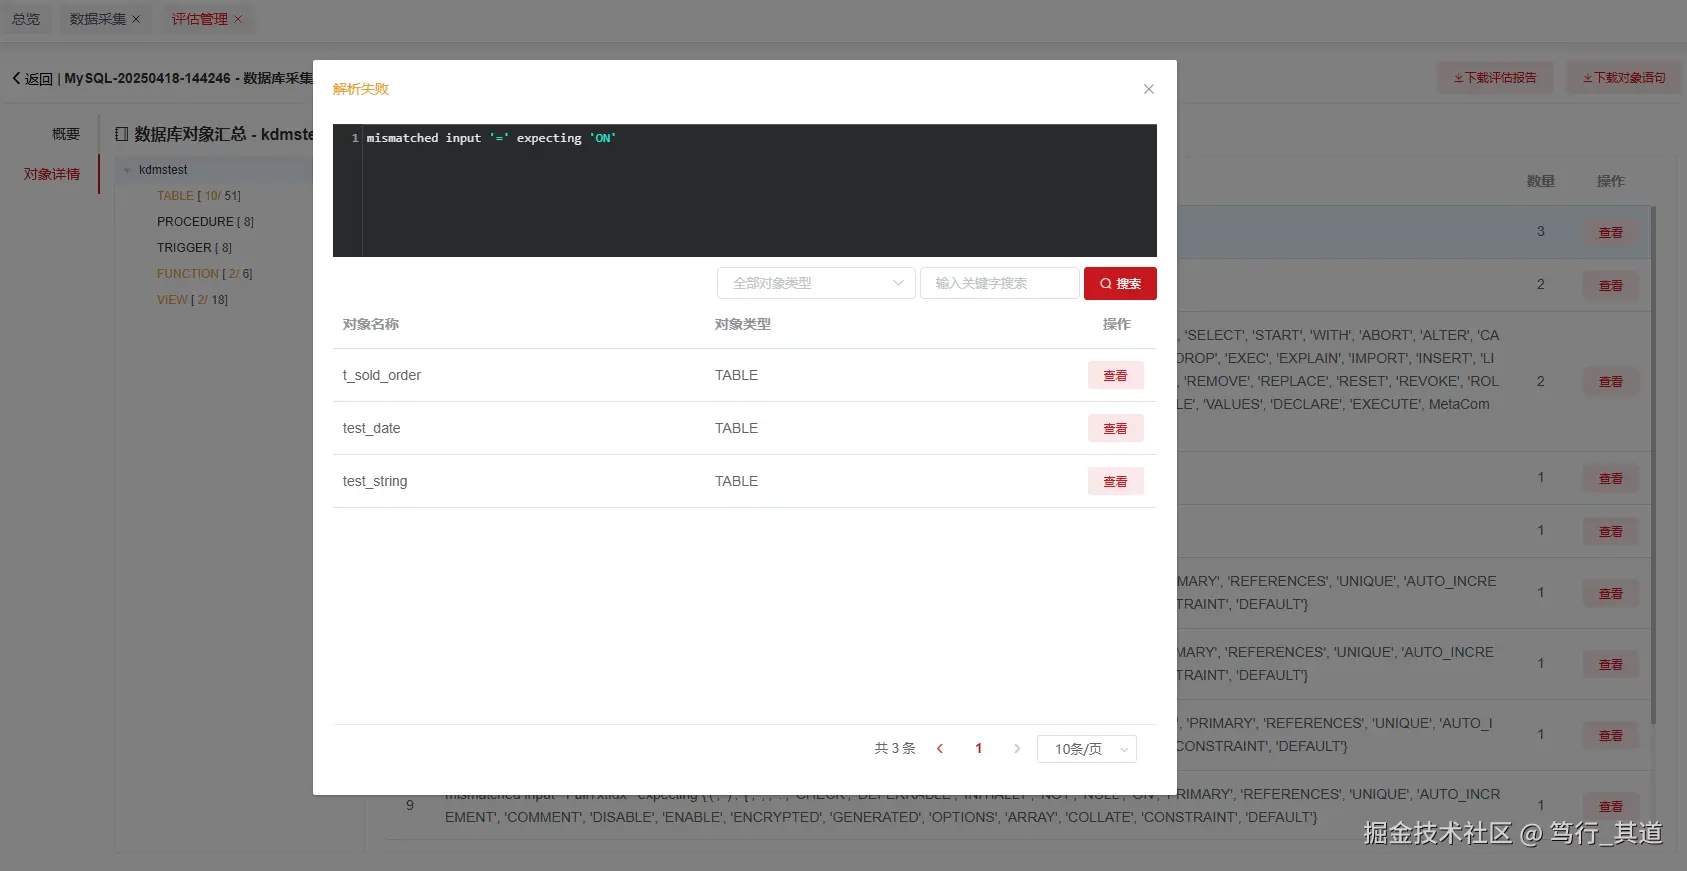Click 查看 for test_string row
This screenshot has height=871, width=1687.
point(1115,481)
